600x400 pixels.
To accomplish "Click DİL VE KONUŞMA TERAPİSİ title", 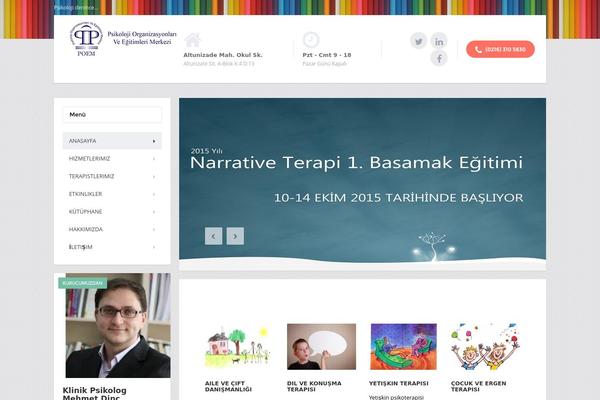I will coord(314,386).
